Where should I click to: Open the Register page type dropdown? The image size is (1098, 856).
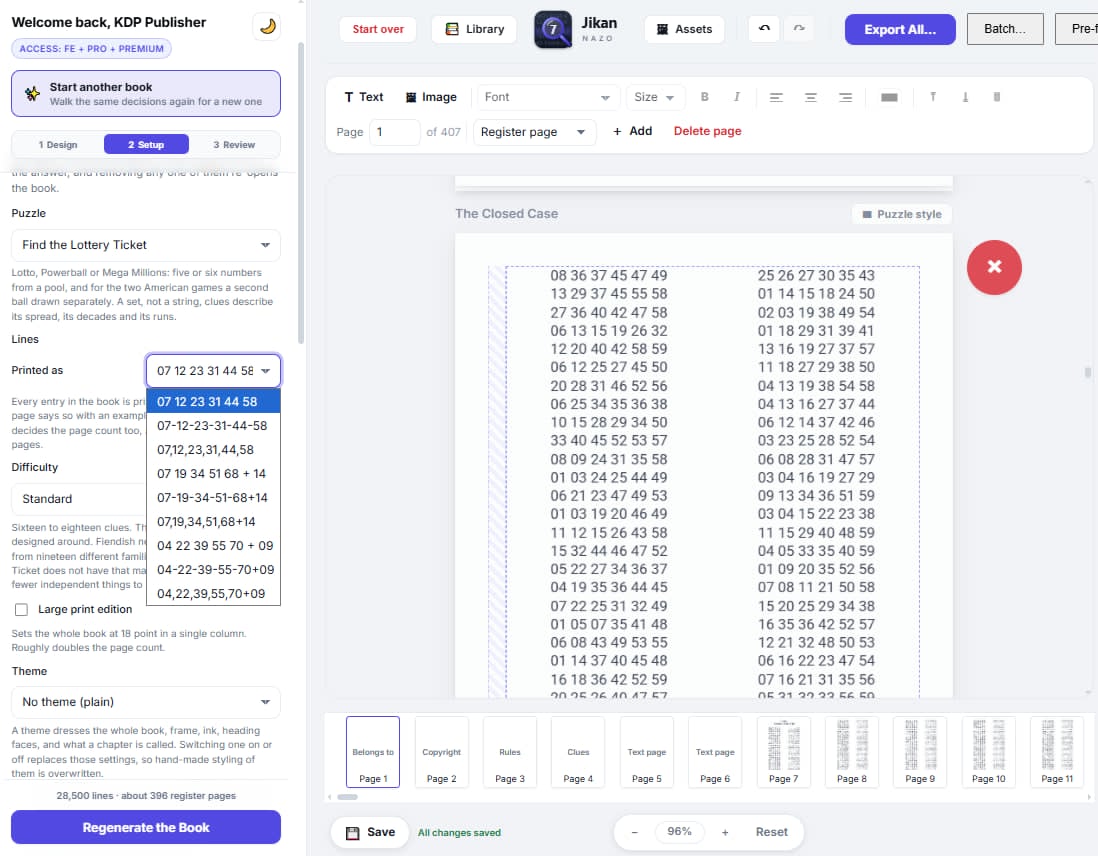point(534,132)
